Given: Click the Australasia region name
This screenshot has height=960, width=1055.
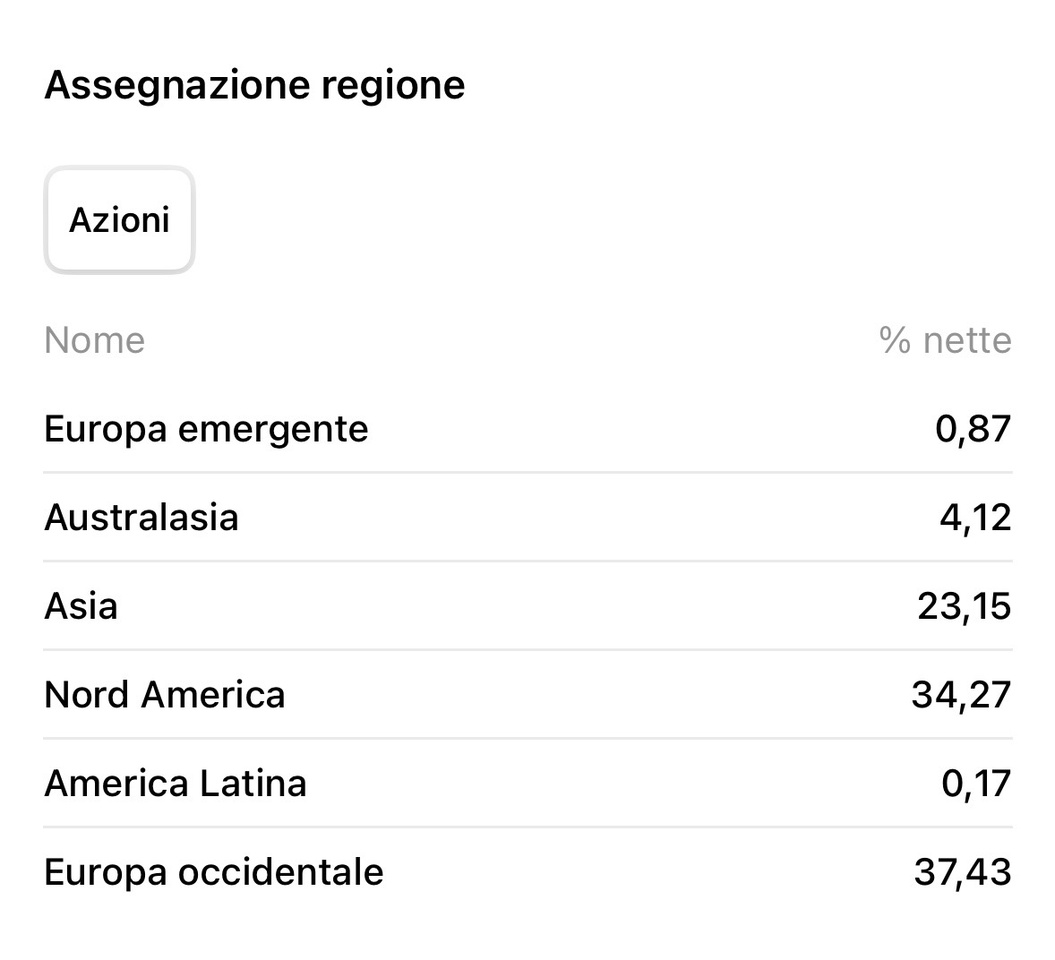Looking at the screenshot, I should pyautogui.click(x=141, y=518).
